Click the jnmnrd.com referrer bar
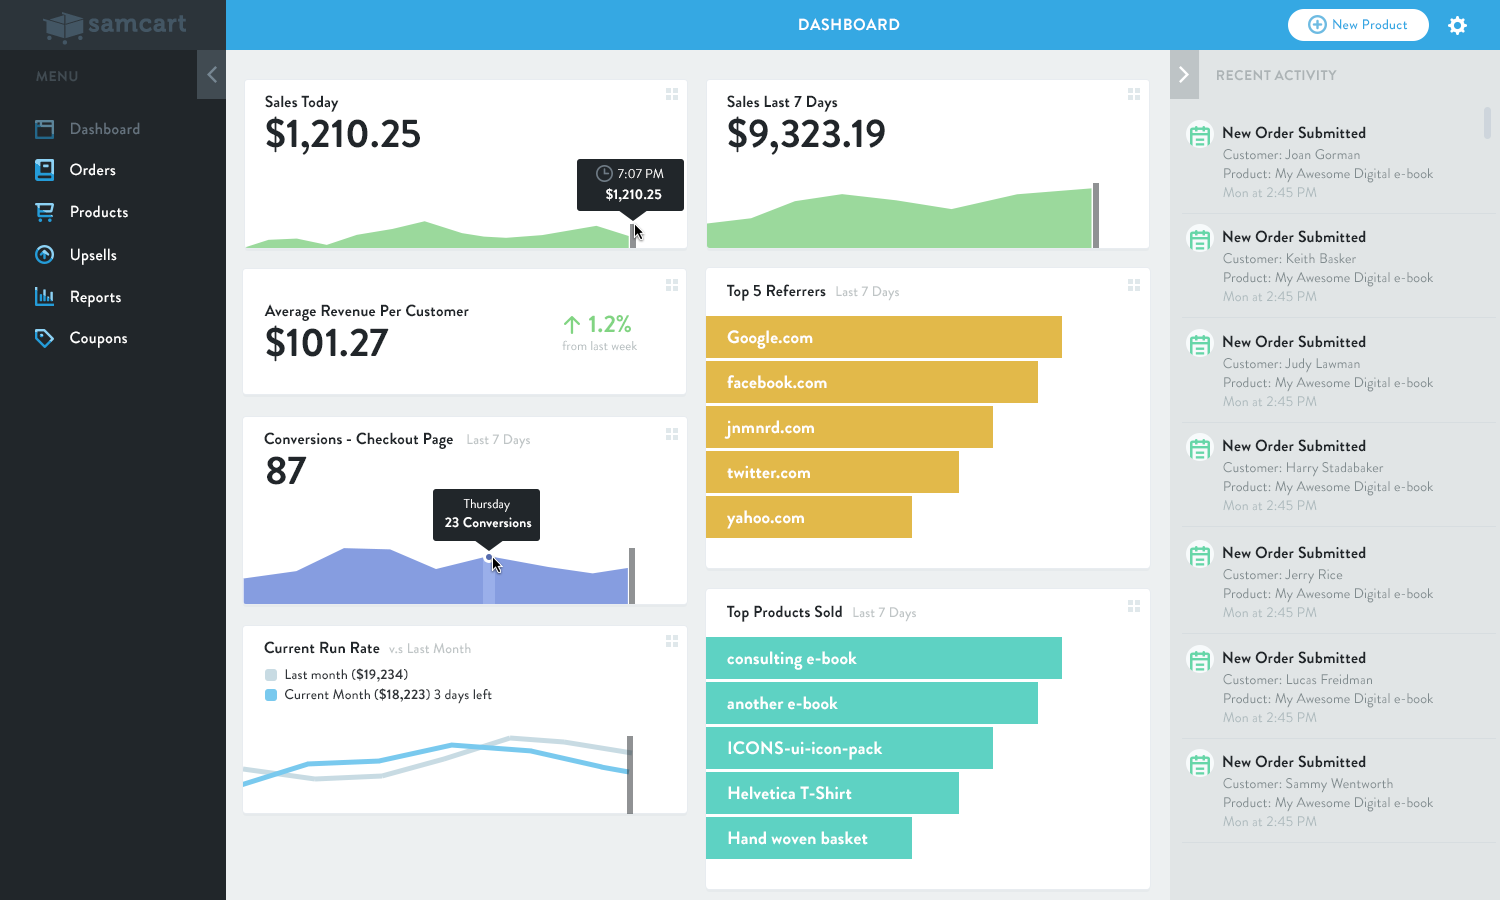The height and width of the screenshot is (900, 1500). point(849,427)
